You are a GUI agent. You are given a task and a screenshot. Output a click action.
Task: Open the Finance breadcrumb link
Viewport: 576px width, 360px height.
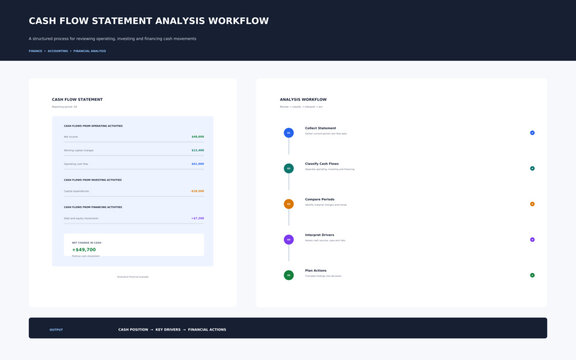pyautogui.click(x=36, y=51)
